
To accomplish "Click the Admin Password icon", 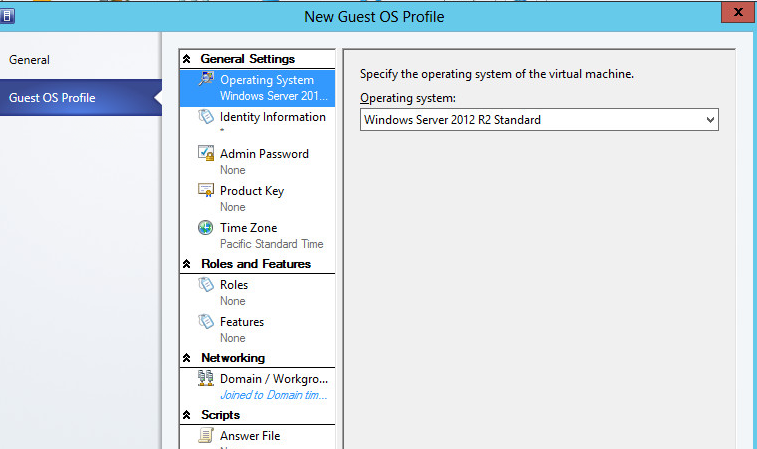I will pyautogui.click(x=206, y=153).
